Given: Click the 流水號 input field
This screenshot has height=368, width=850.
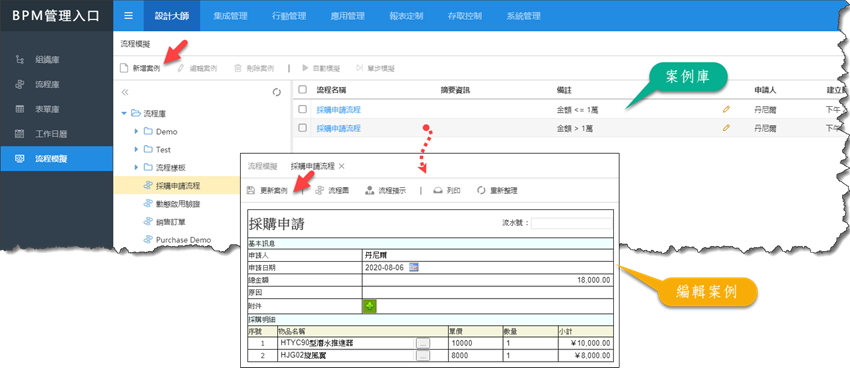Looking at the screenshot, I should point(571,223).
